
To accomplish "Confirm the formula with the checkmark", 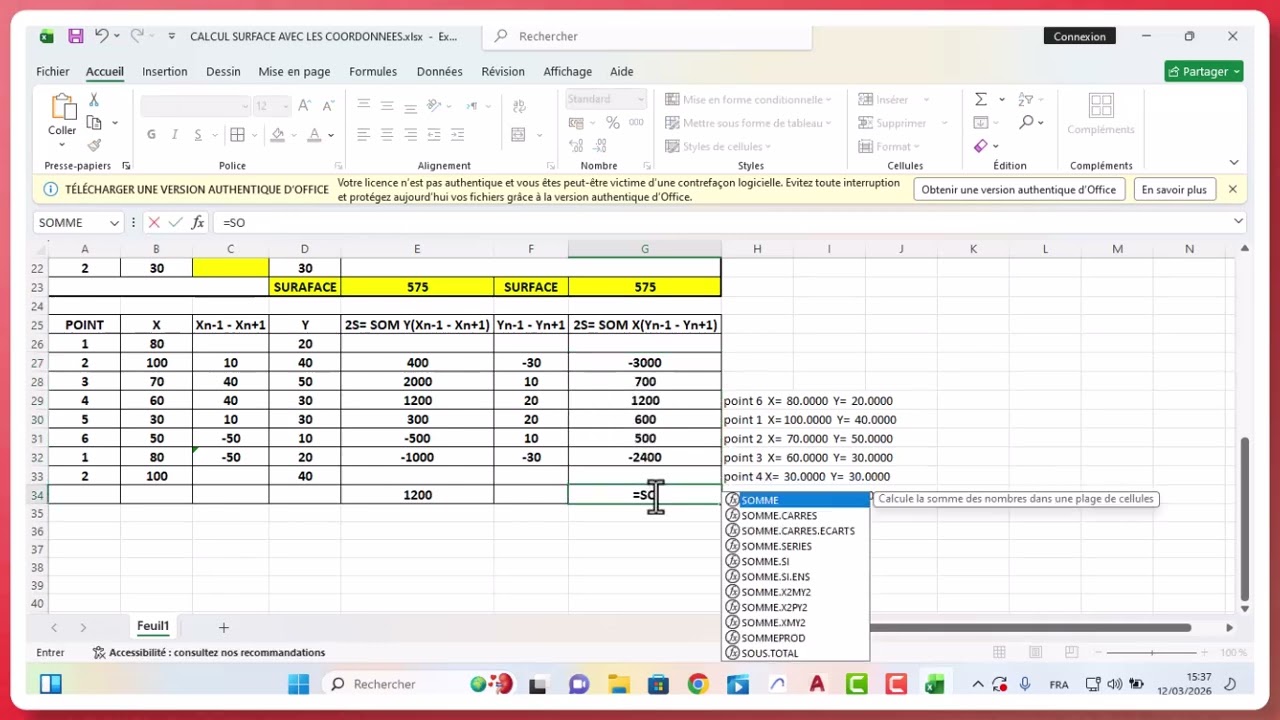I will [176, 222].
